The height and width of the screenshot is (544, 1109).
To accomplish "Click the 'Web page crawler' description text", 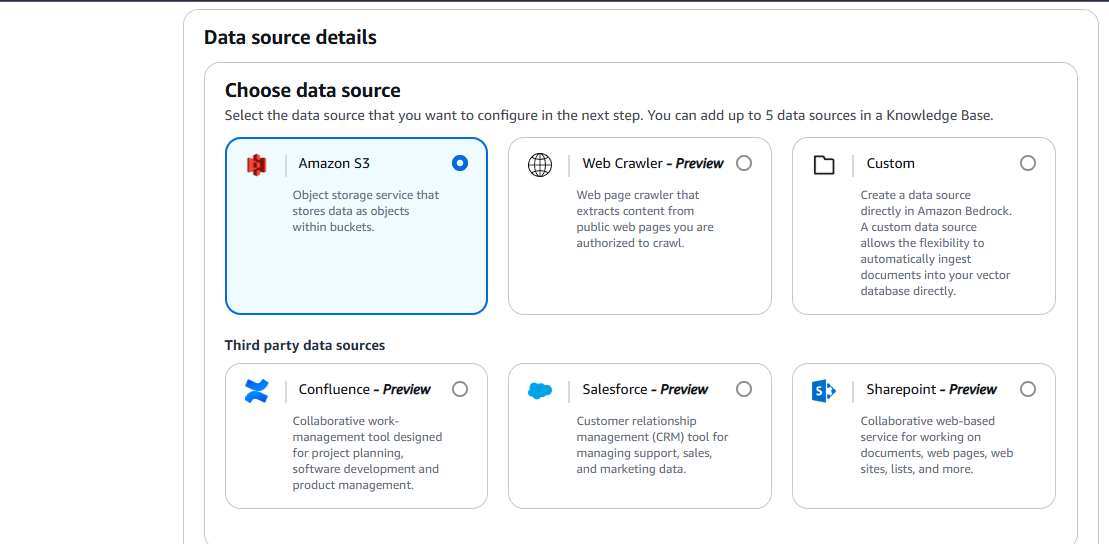I will [x=645, y=219].
